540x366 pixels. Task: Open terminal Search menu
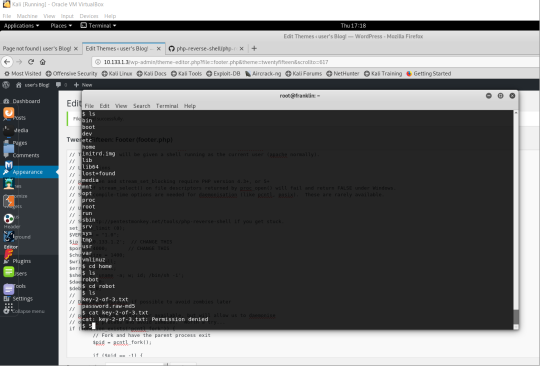[x=142, y=106]
